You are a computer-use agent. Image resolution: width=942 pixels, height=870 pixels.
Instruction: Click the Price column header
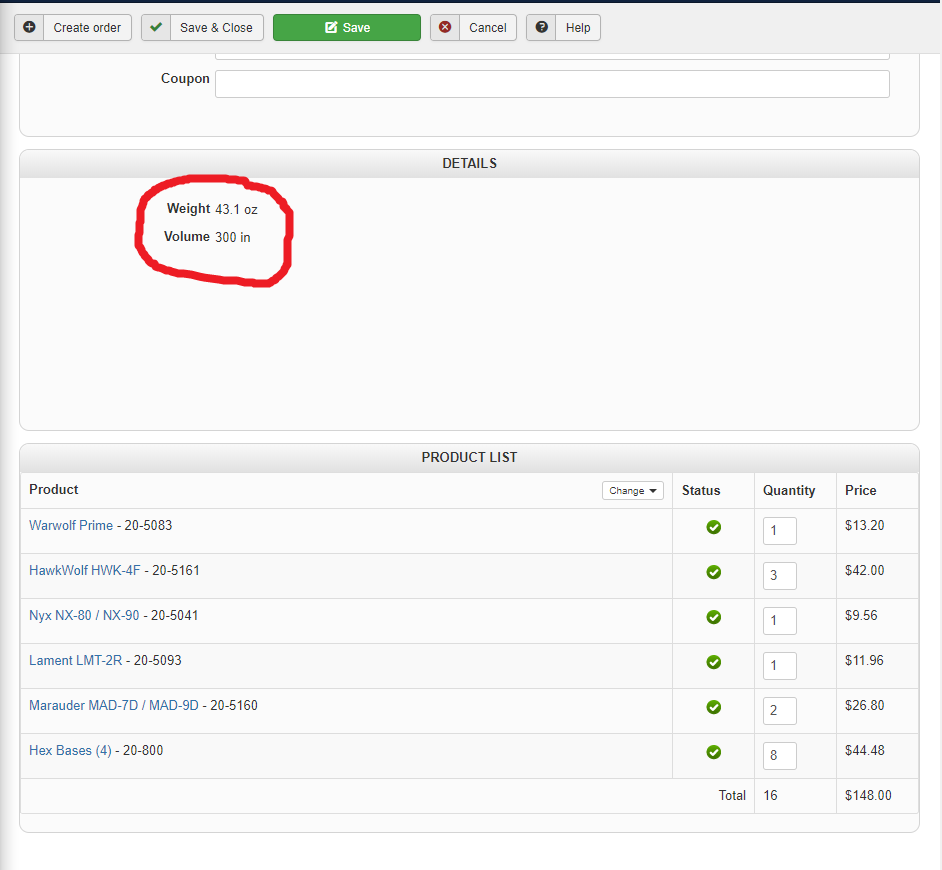click(x=860, y=490)
